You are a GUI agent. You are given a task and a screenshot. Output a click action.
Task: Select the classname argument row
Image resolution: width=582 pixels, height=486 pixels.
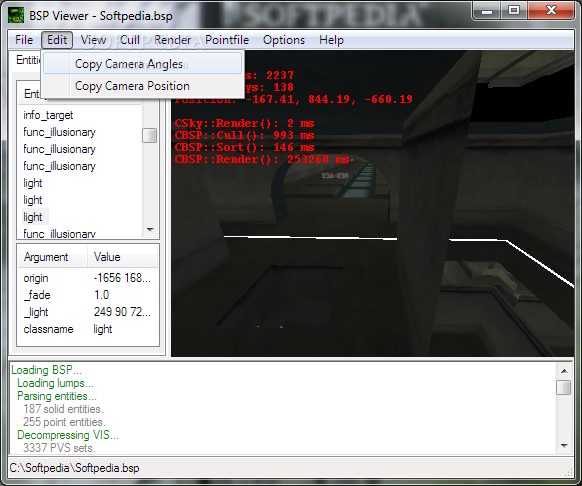[x=88, y=329]
